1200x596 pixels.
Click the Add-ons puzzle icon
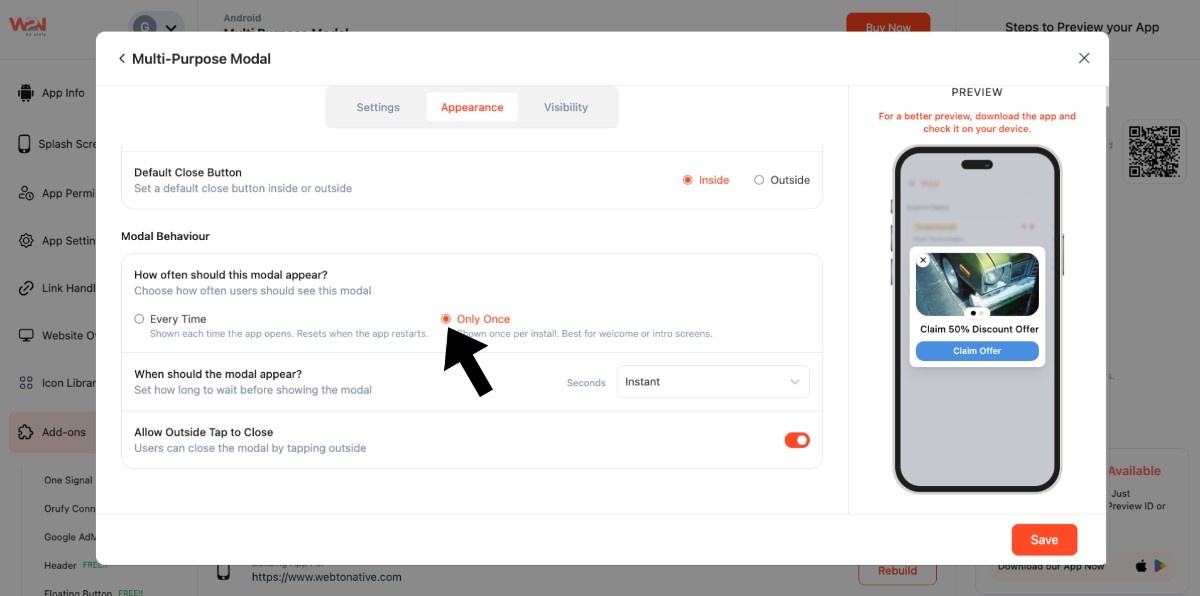pos(25,433)
